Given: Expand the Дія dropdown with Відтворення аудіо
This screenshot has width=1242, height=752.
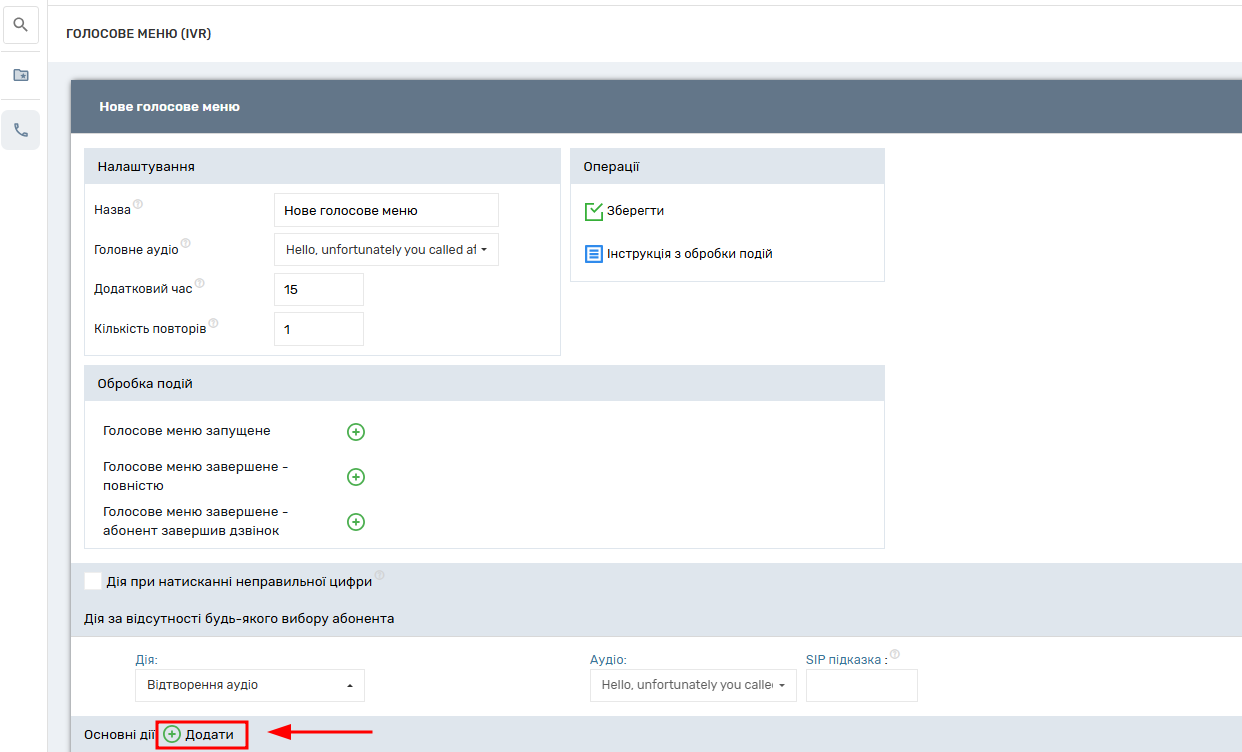Looking at the screenshot, I should tap(249, 685).
